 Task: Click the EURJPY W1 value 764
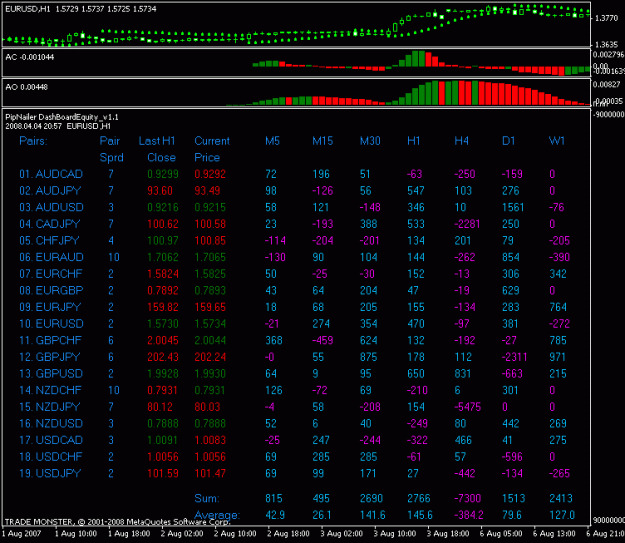click(558, 307)
